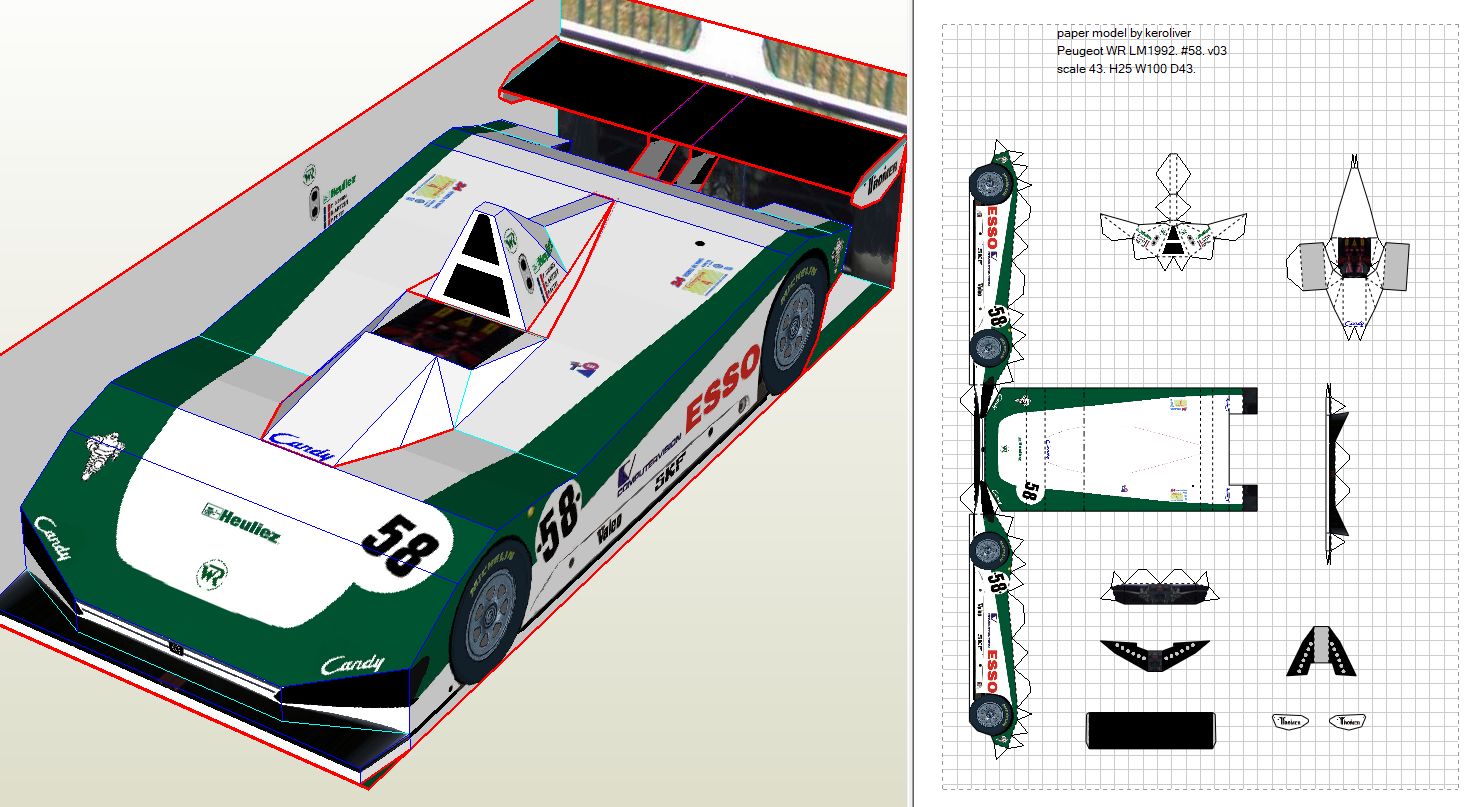1482x807 pixels.
Task: Select the Computervision logo on the side panel
Action: pos(648,465)
